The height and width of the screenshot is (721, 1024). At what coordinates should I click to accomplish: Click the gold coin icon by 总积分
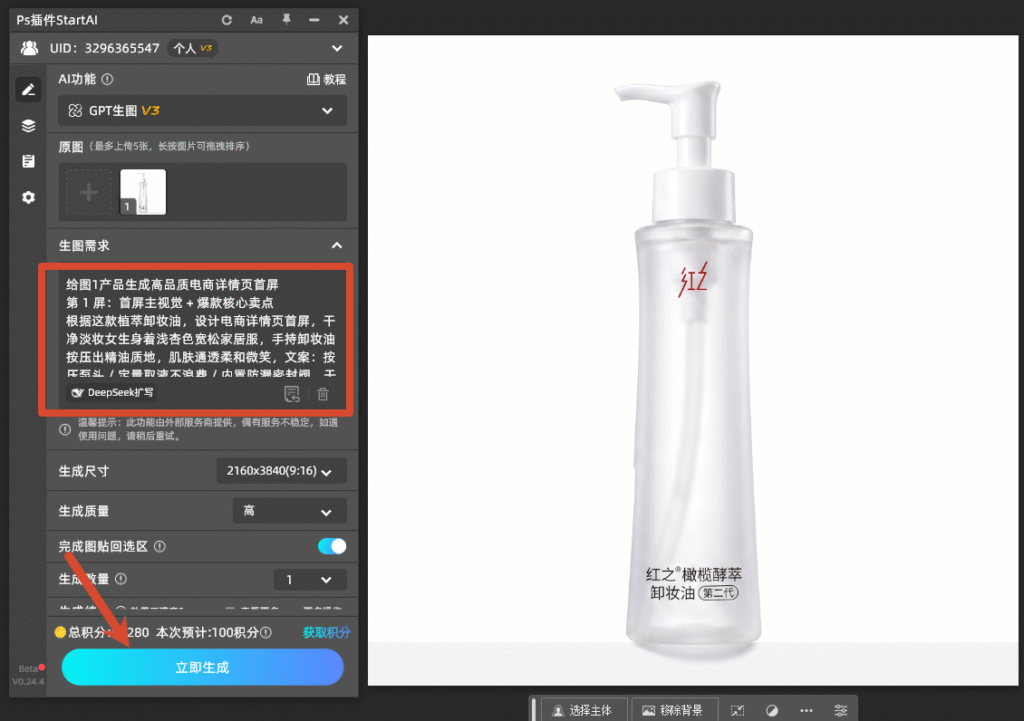[60, 632]
